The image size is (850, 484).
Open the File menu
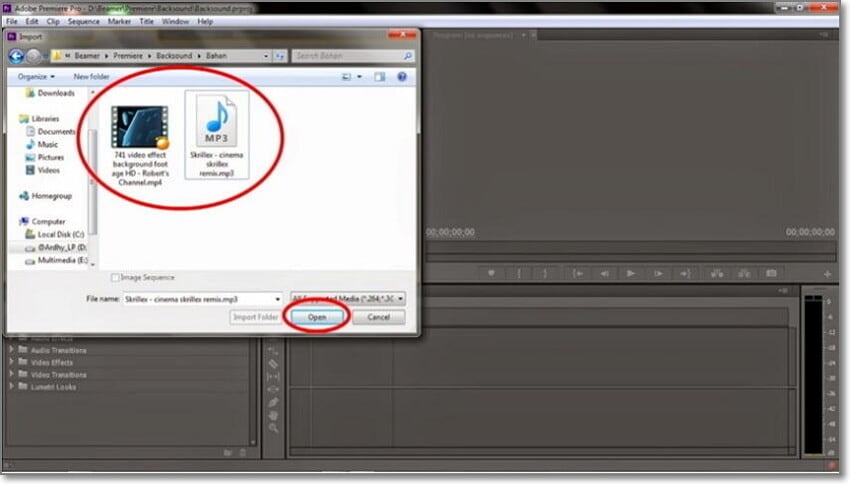(11, 21)
